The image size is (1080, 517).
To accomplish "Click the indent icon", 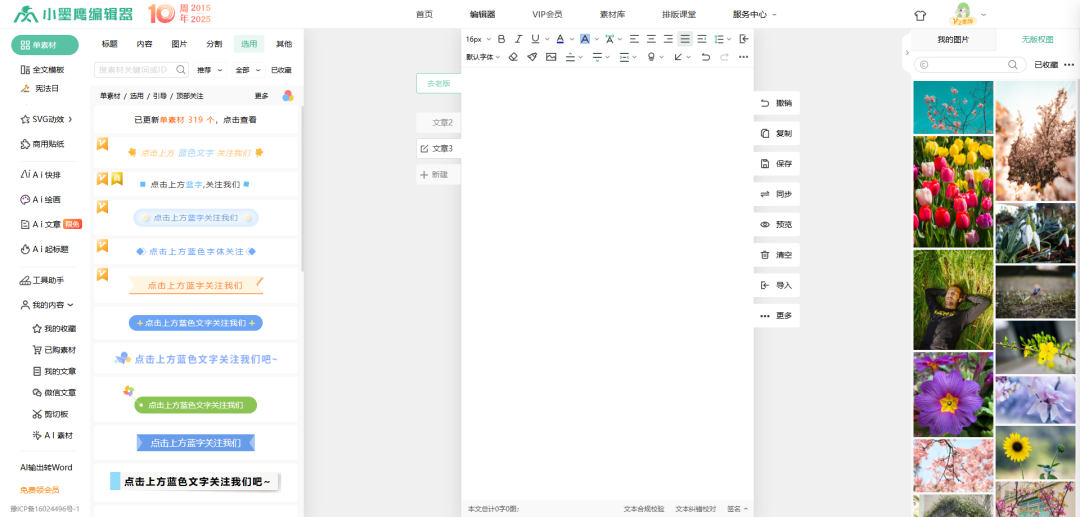I will pyautogui.click(x=702, y=39).
